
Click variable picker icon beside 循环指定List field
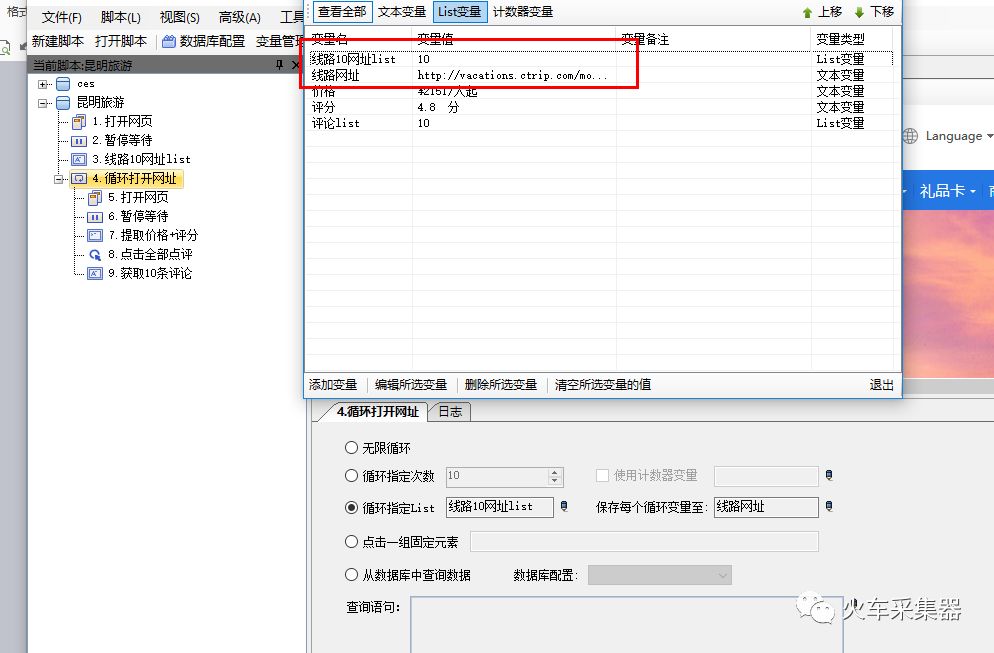tap(564, 507)
